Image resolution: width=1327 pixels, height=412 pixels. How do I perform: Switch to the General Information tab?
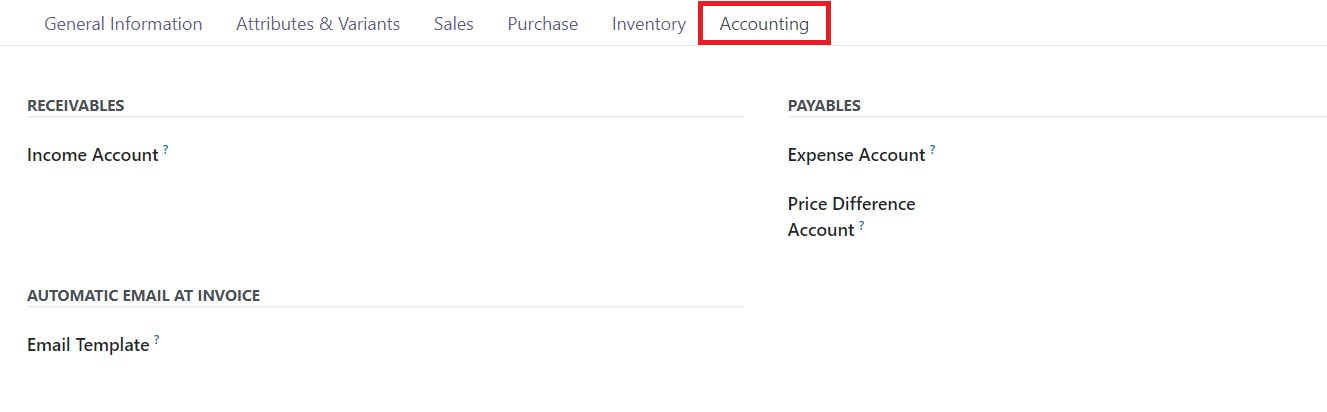click(x=123, y=24)
